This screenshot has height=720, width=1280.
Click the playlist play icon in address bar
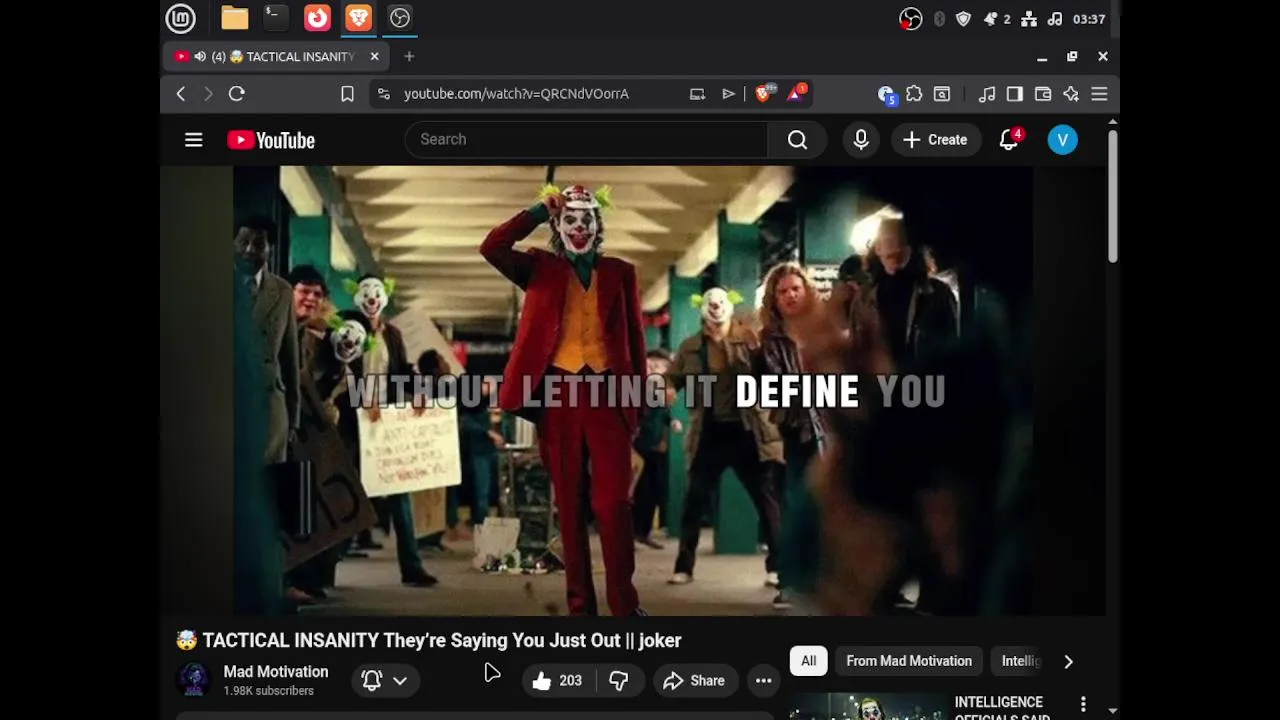pos(728,94)
